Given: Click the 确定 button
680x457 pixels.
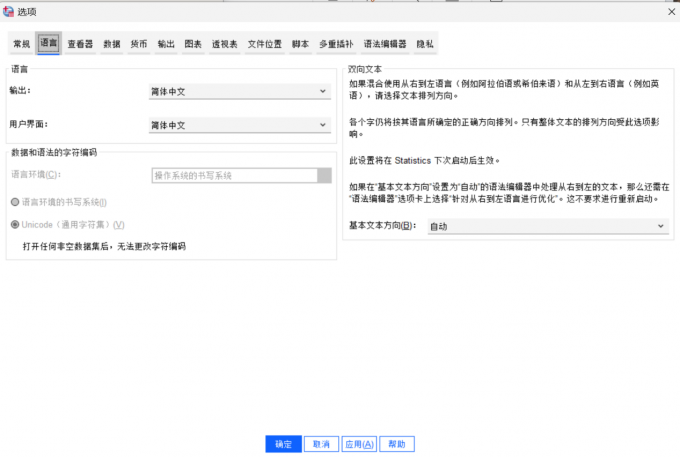Looking at the screenshot, I should tap(284, 444).
